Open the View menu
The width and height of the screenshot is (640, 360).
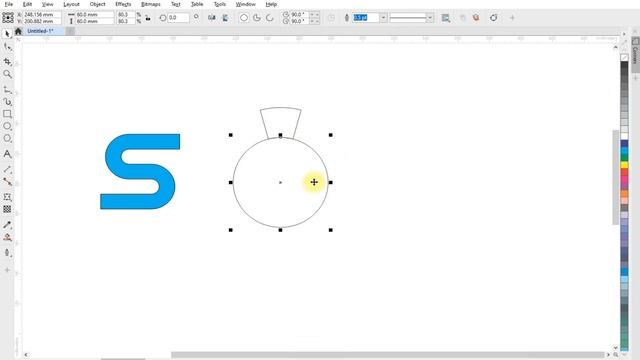pyautogui.click(x=47, y=4)
